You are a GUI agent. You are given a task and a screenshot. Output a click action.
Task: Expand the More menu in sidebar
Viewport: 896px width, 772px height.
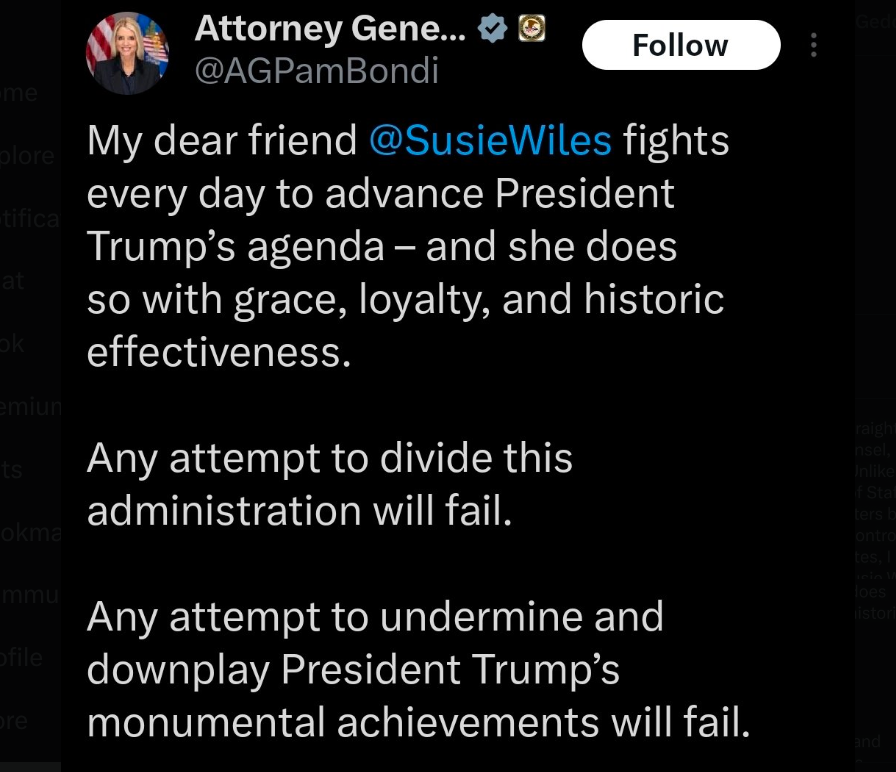pos(16,720)
